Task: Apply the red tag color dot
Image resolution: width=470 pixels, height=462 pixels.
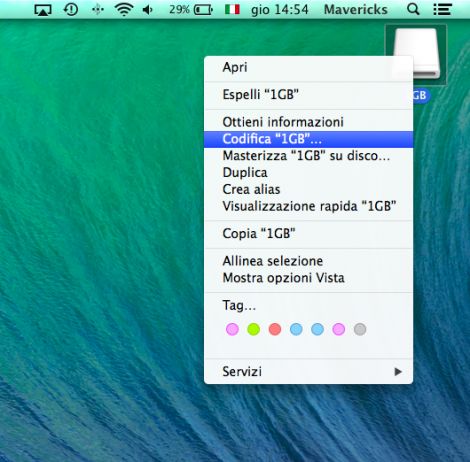Action: [x=275, y=329]
